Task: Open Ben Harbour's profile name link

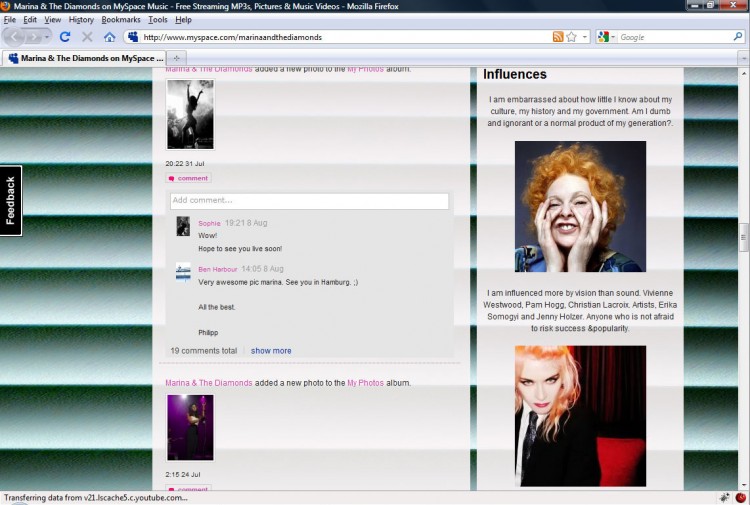Action: [x=218, y=269]
